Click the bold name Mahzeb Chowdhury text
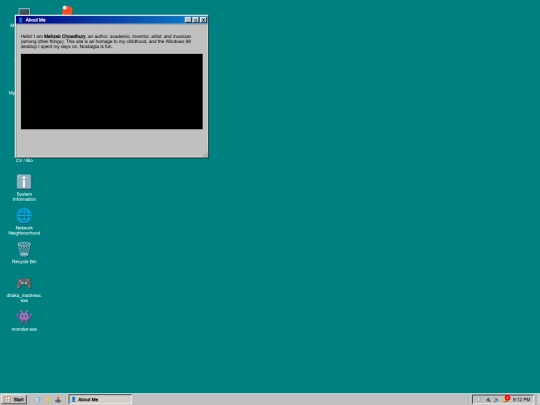The width and height of the screenshot is (540, 405). tap(65, 36)
